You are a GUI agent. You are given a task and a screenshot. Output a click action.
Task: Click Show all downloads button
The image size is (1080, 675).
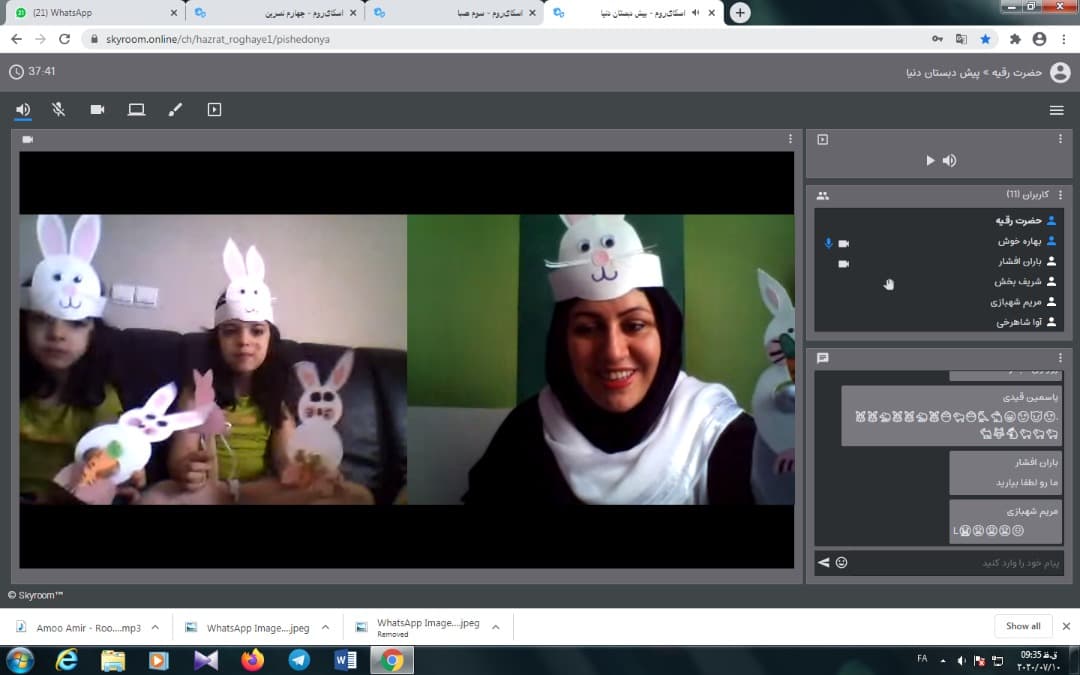[1022, 626]
